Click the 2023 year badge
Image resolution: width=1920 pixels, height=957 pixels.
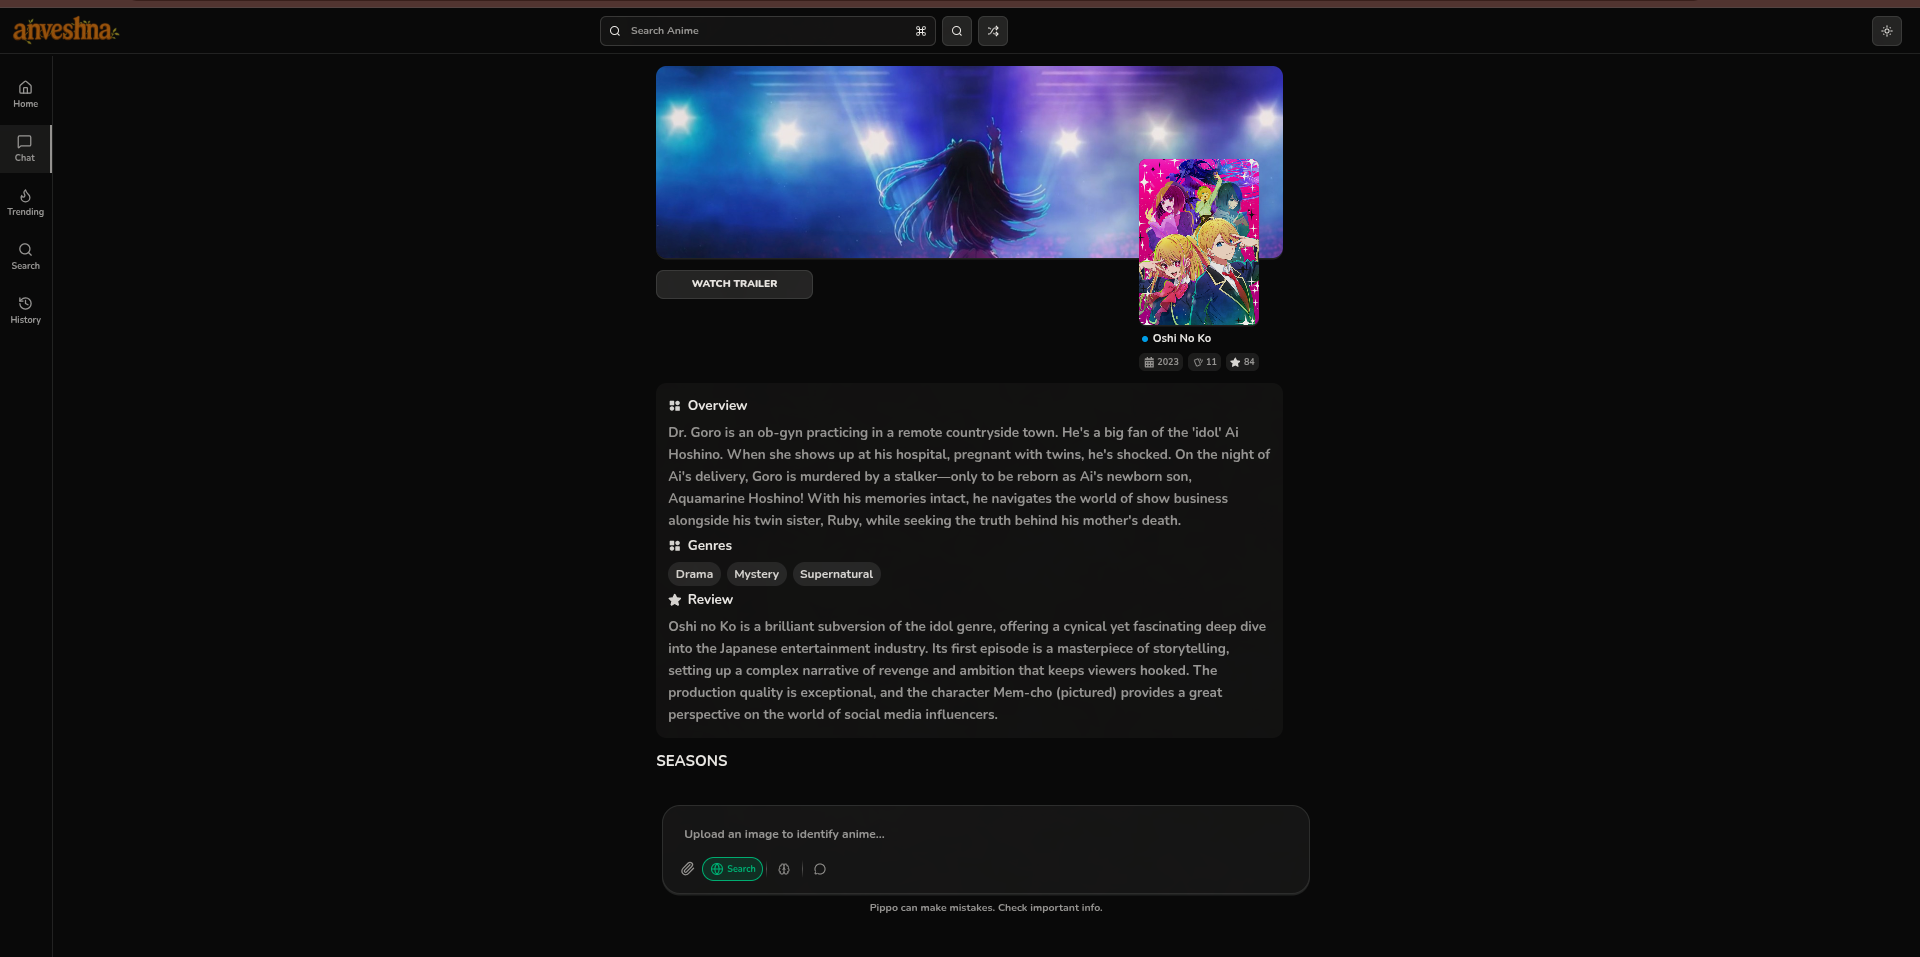tap(1161, 362)
